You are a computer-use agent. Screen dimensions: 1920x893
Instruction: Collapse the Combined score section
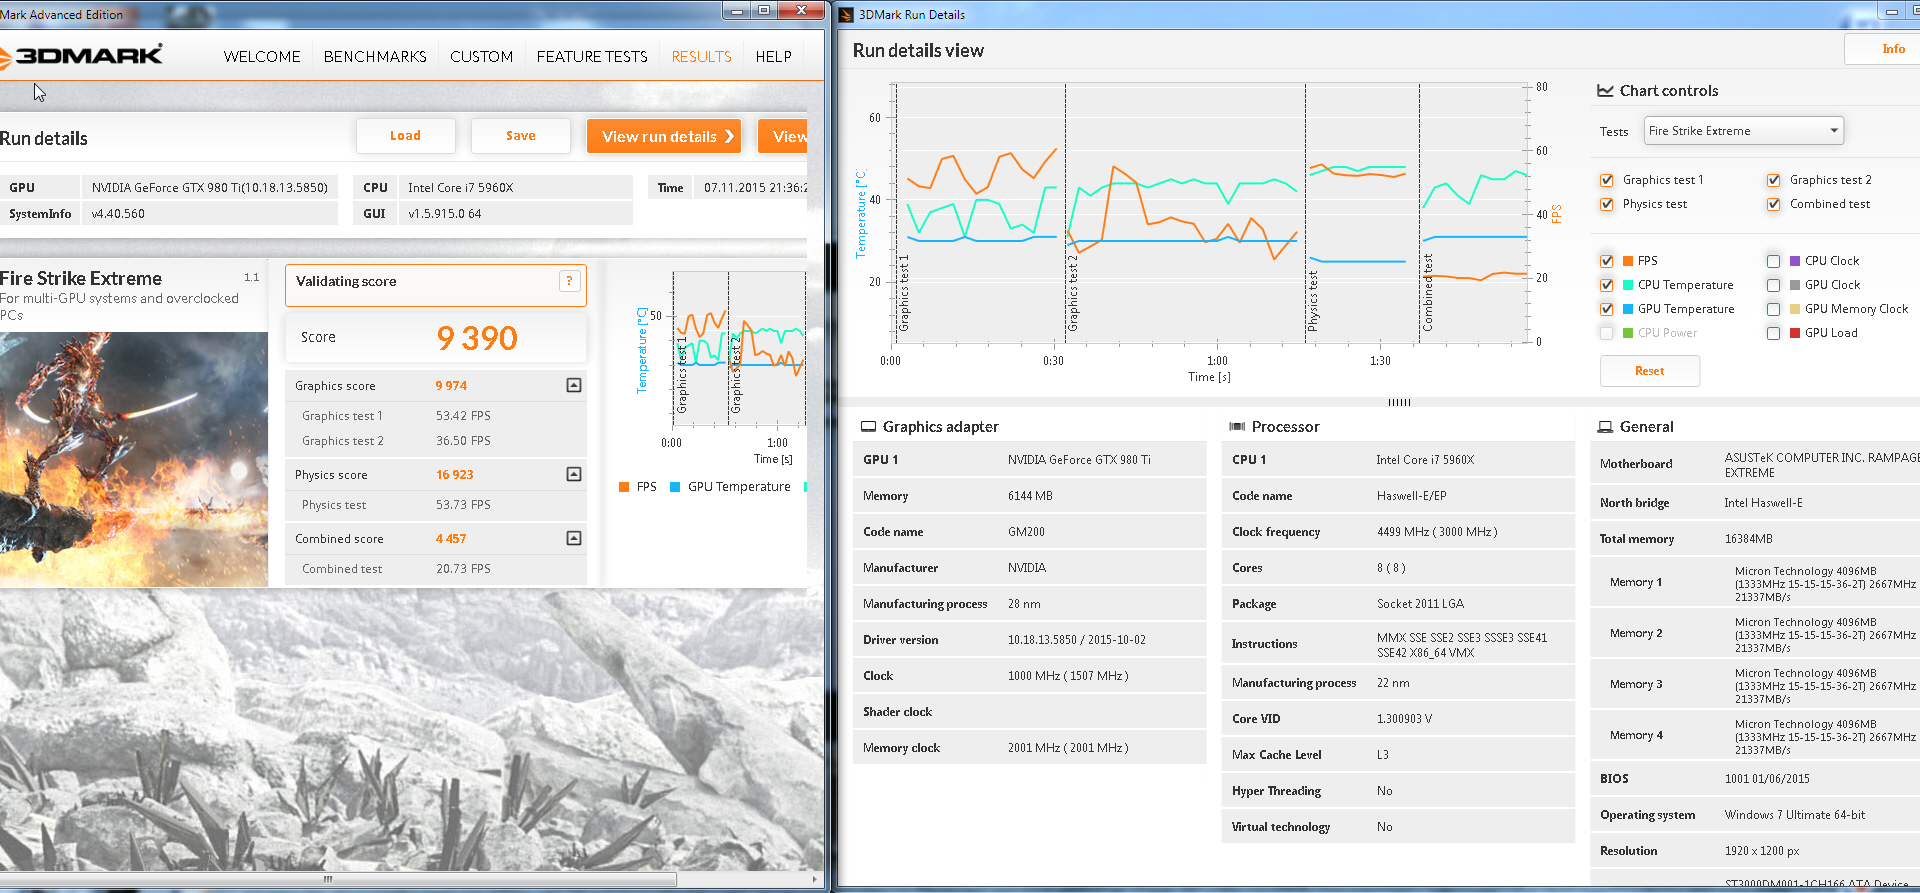[x=574, y=538]
